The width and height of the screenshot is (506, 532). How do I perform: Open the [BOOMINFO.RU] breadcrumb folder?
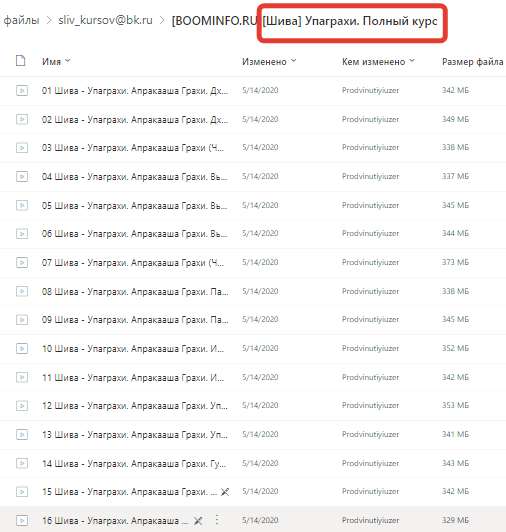click(214, 21)
